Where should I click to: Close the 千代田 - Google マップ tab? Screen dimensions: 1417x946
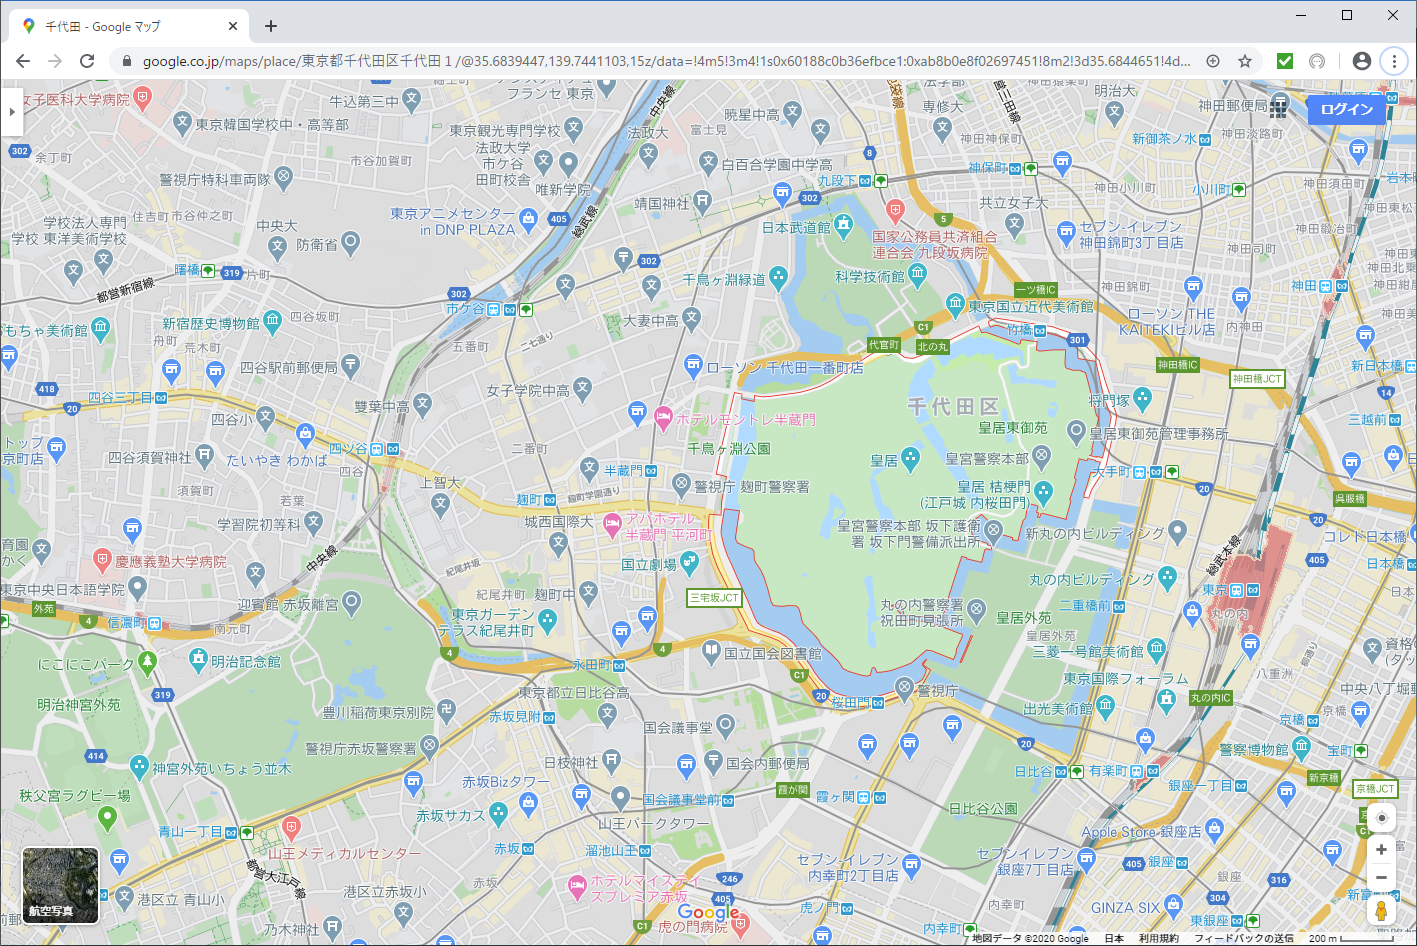click(x=234, y=26)
